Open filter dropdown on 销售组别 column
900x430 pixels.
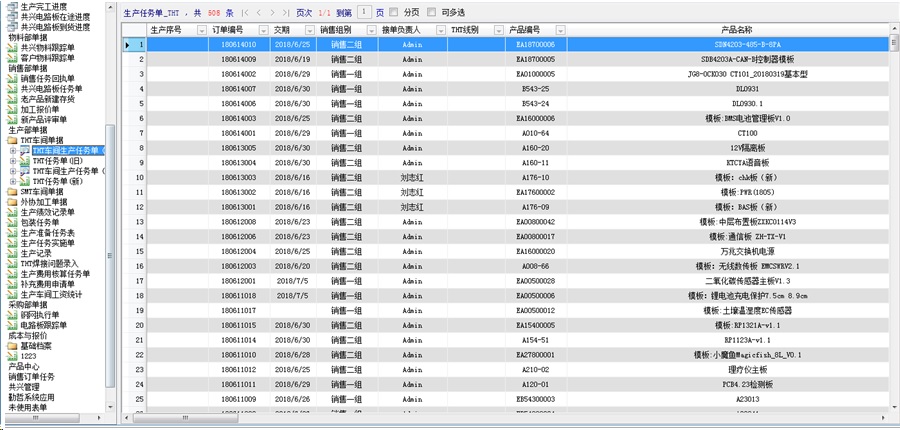[371, 31]
